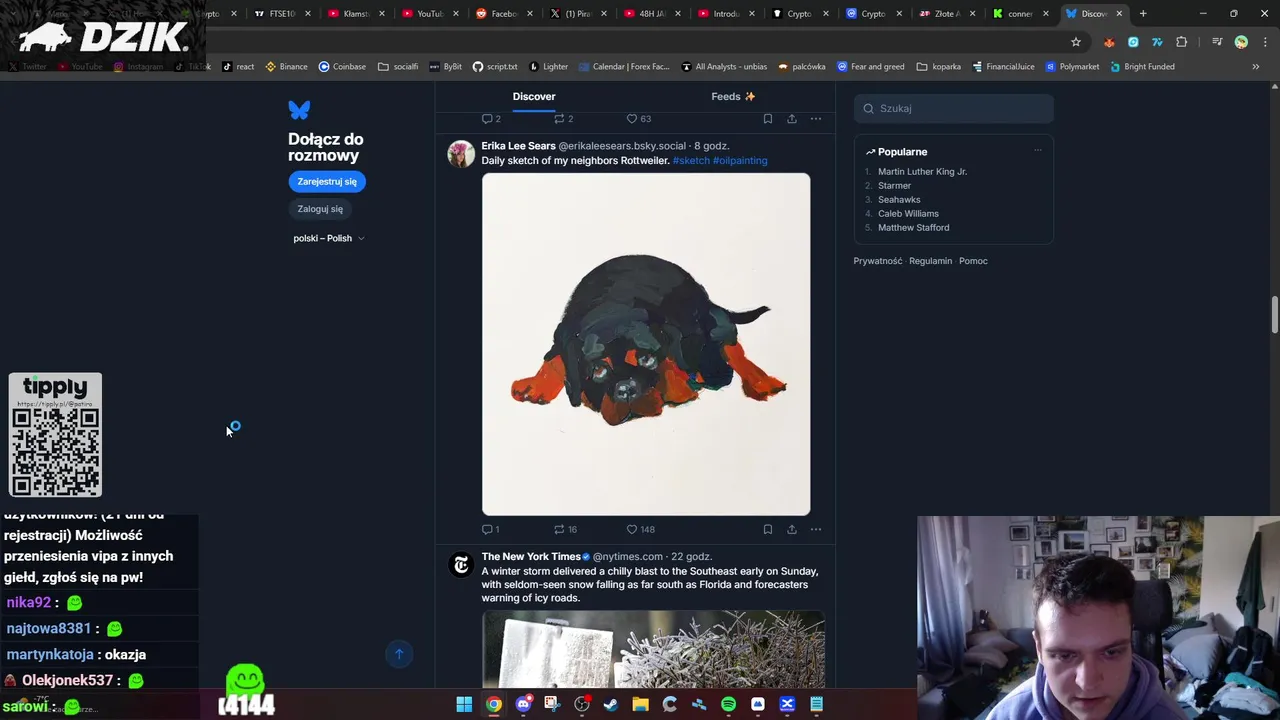
Task: Open the socialfi bookmarks folder
Action: point(398,66)
